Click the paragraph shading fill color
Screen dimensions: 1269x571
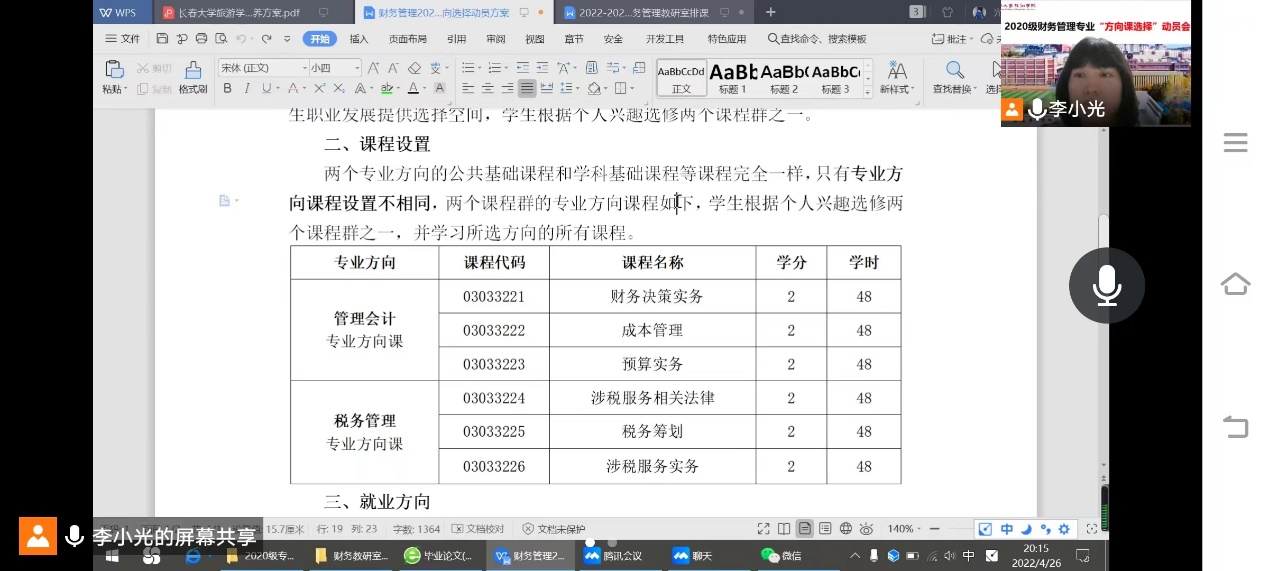(595, 88)
